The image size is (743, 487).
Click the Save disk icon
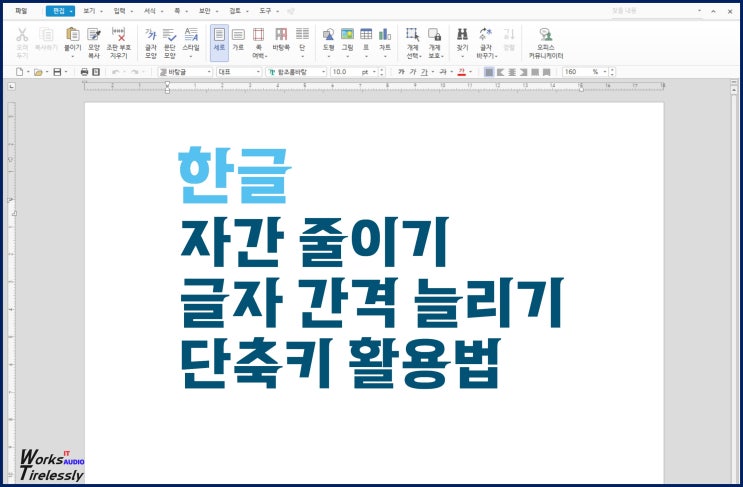point(57,72)
